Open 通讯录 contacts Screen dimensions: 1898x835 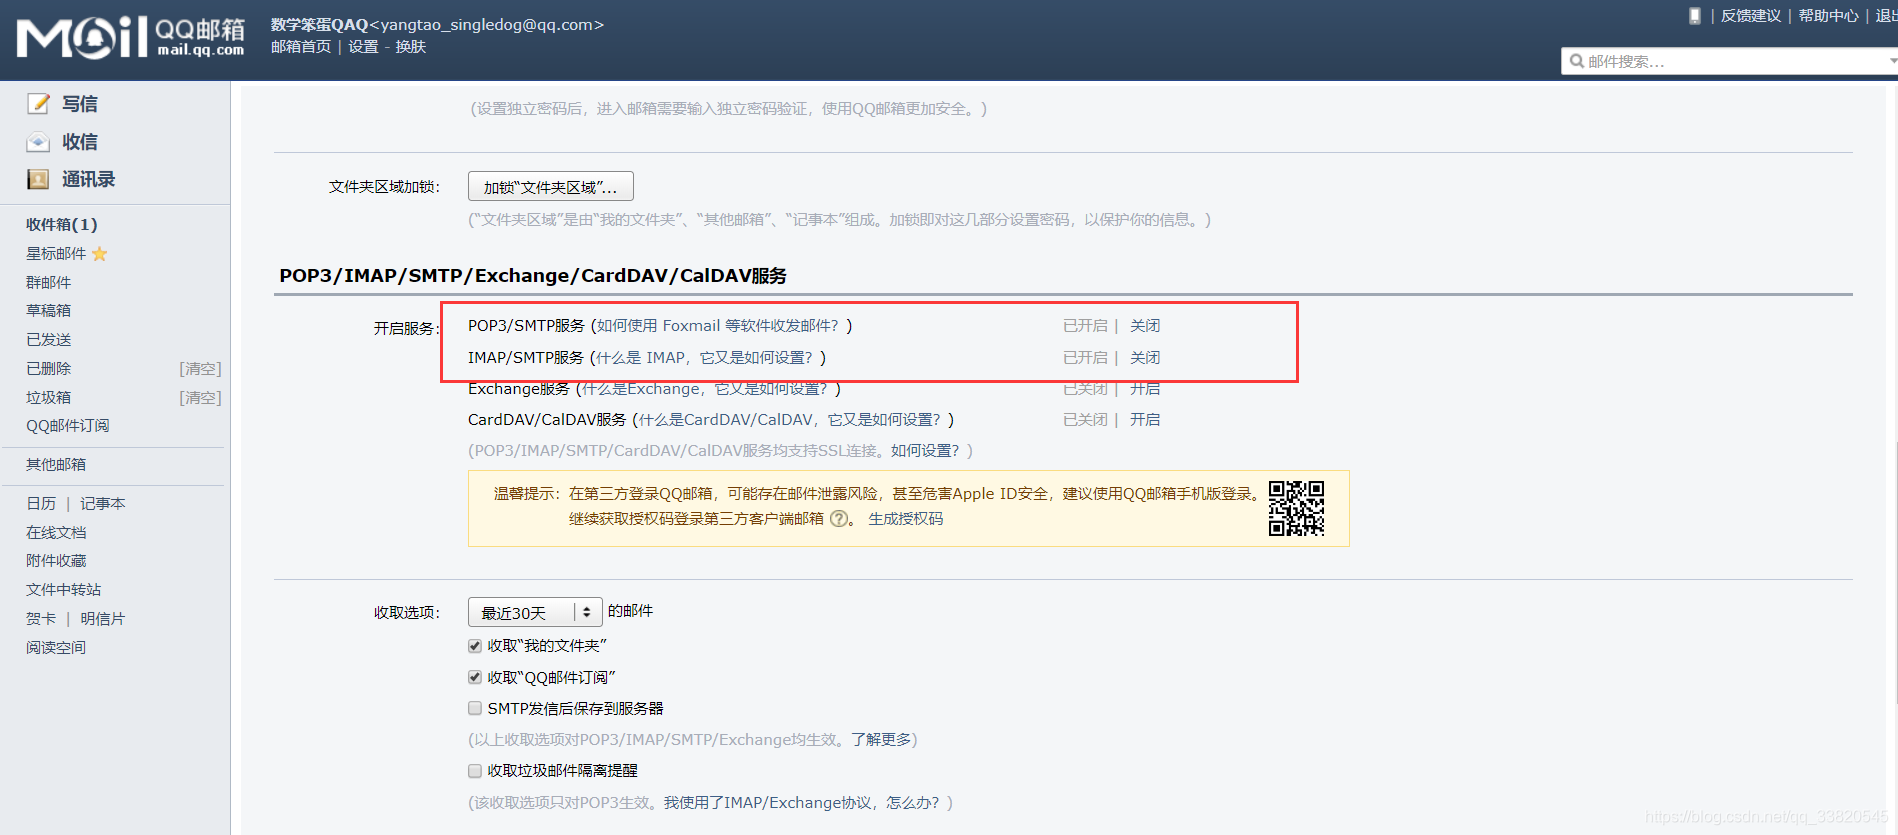click(88, 179)
